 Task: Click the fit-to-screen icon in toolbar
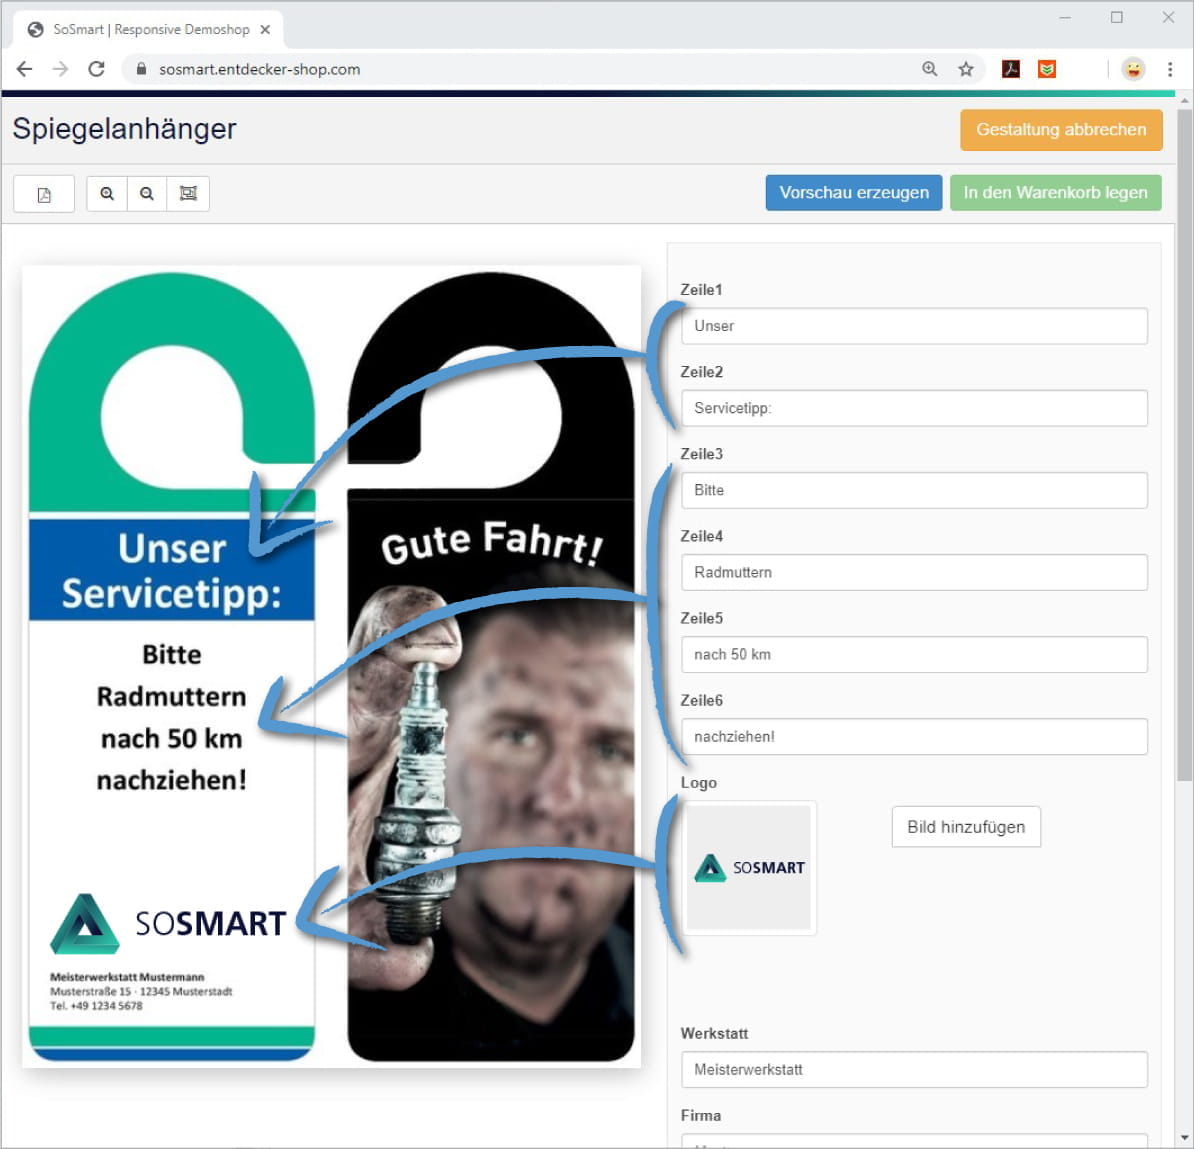[x=188, y=194]
